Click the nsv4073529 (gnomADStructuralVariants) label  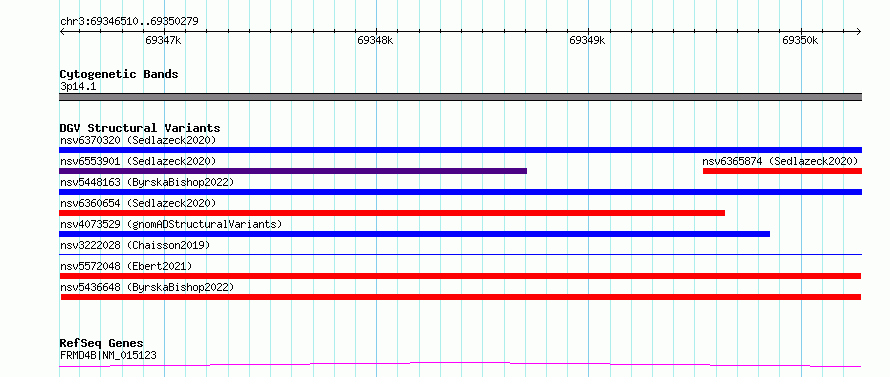point(171,224)
